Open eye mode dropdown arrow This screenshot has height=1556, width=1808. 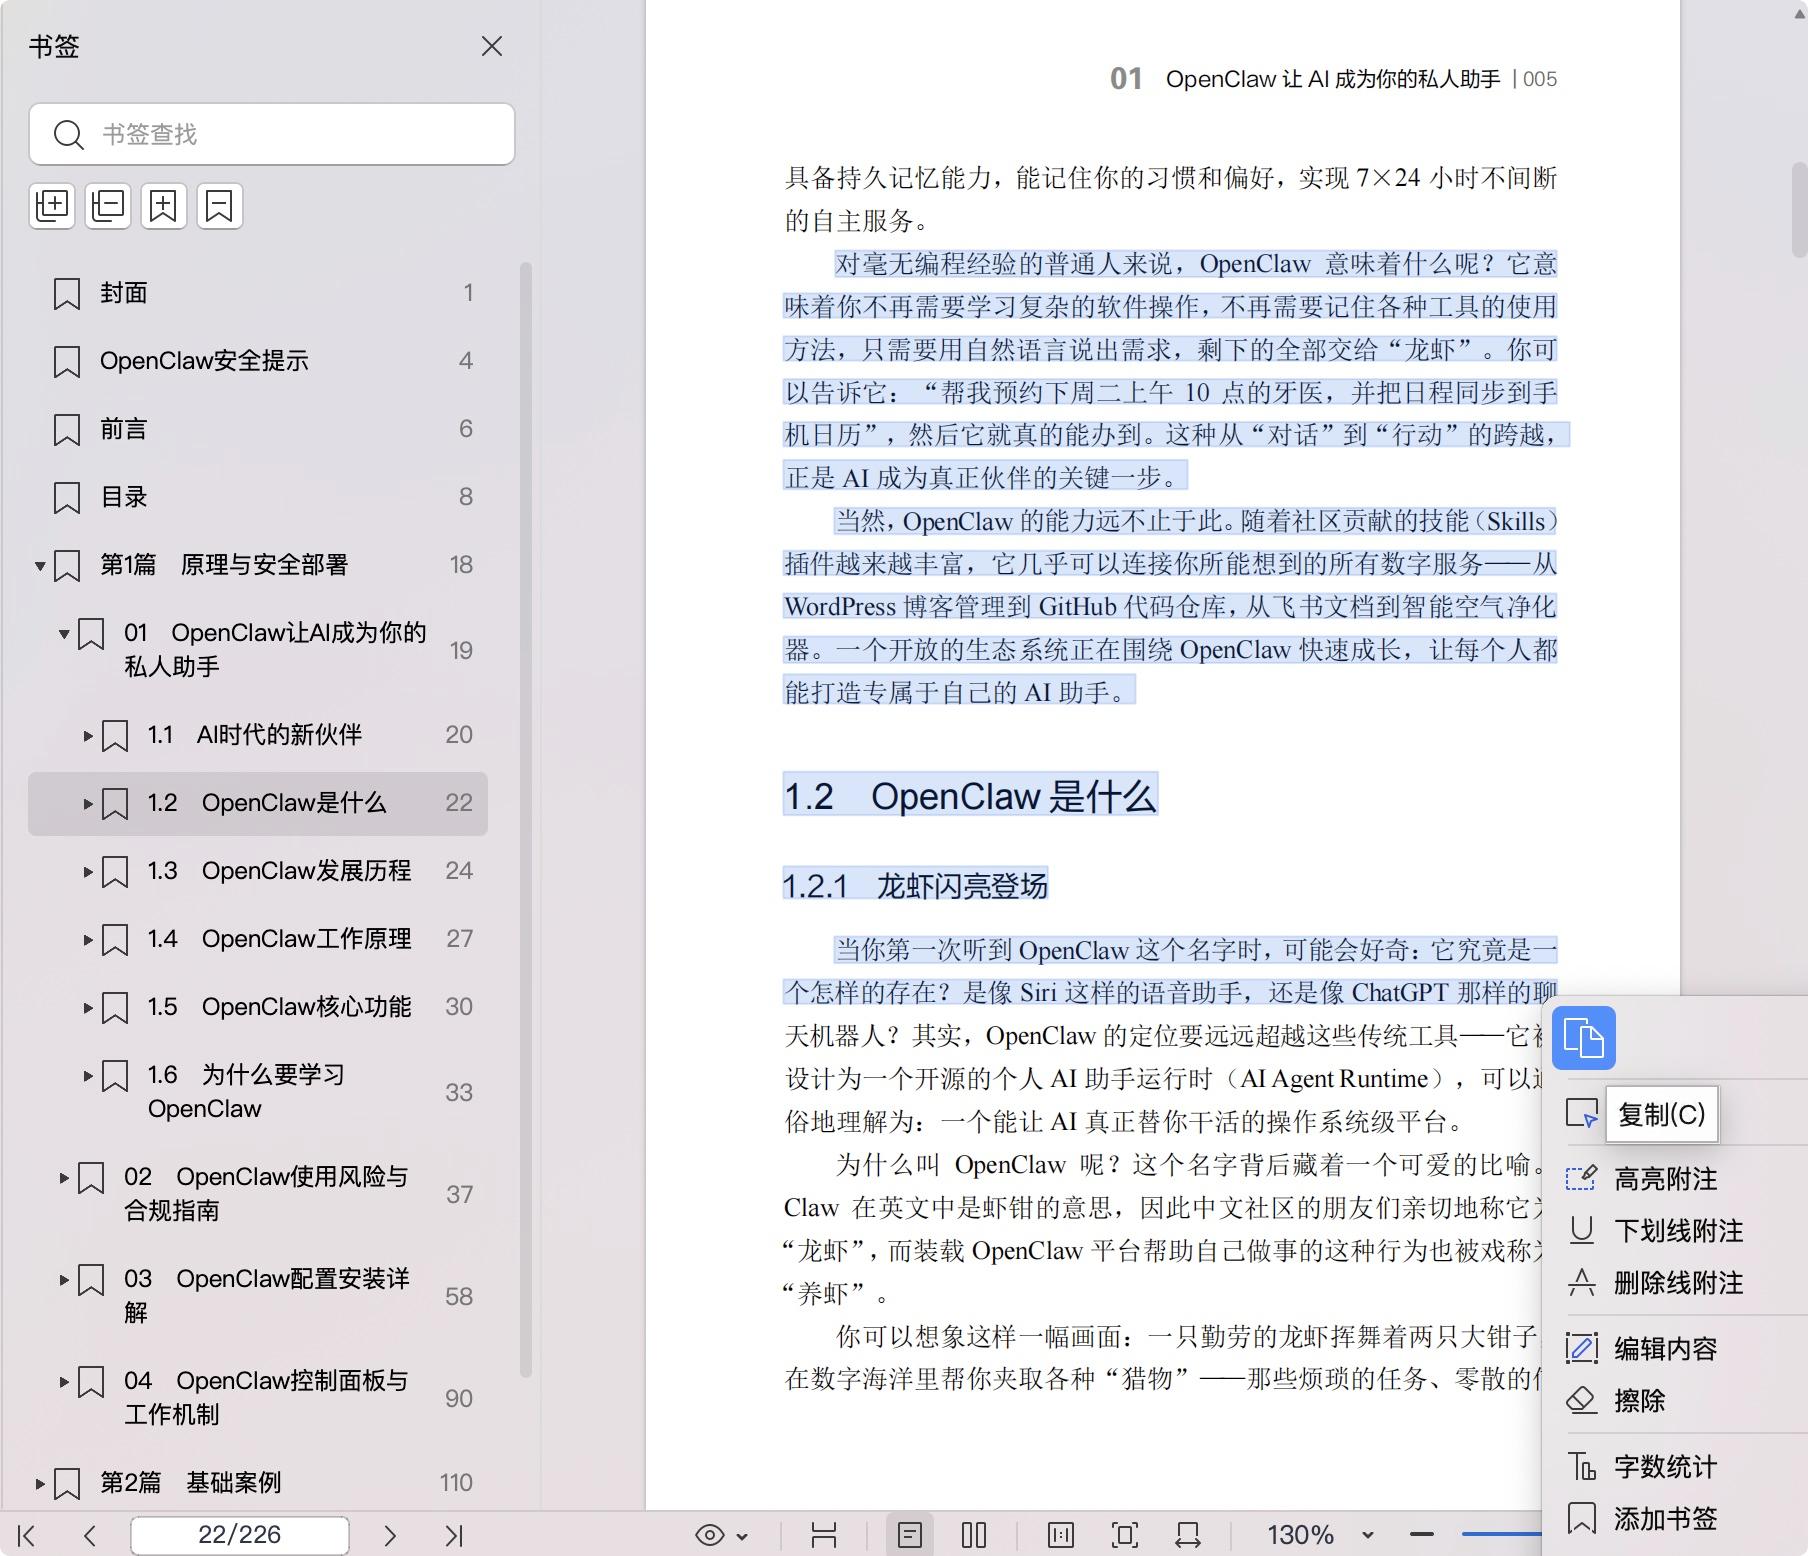(x=742, y=1536)
